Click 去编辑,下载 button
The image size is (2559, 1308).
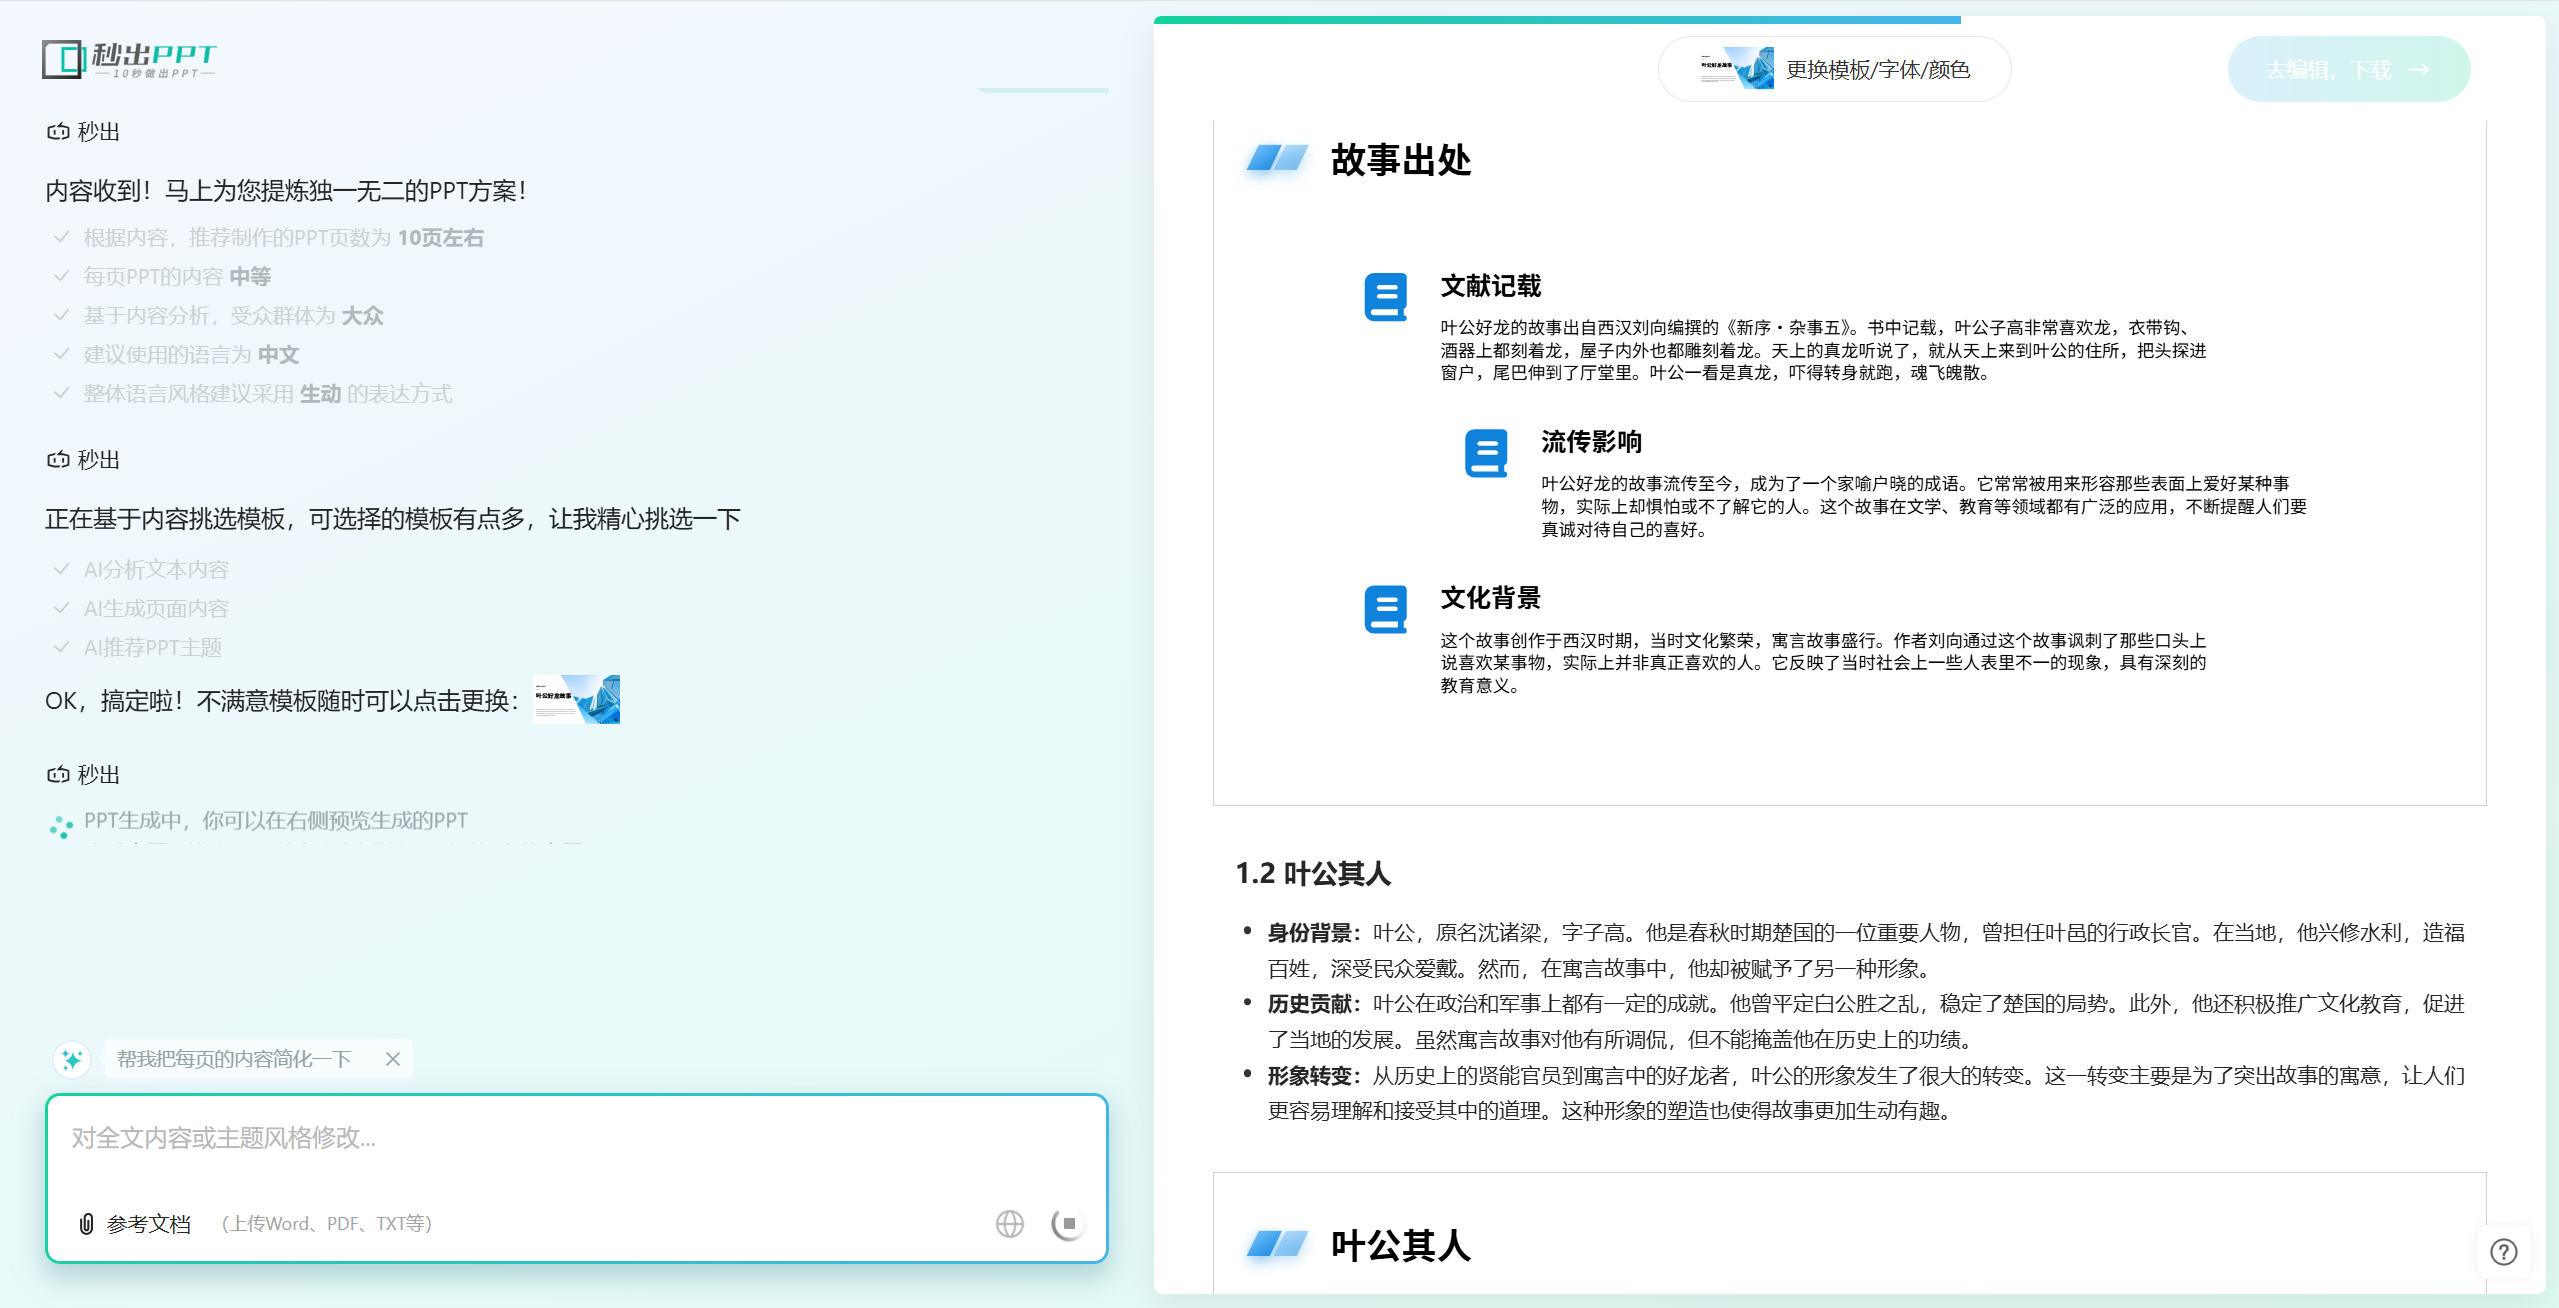click(2348, 69)
